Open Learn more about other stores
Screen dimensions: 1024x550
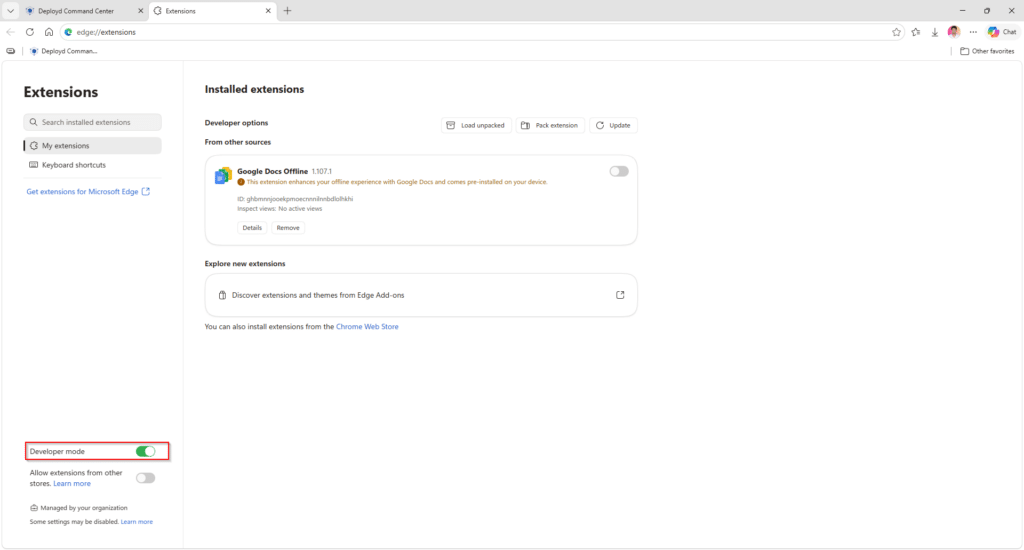[x=72, y=484]
